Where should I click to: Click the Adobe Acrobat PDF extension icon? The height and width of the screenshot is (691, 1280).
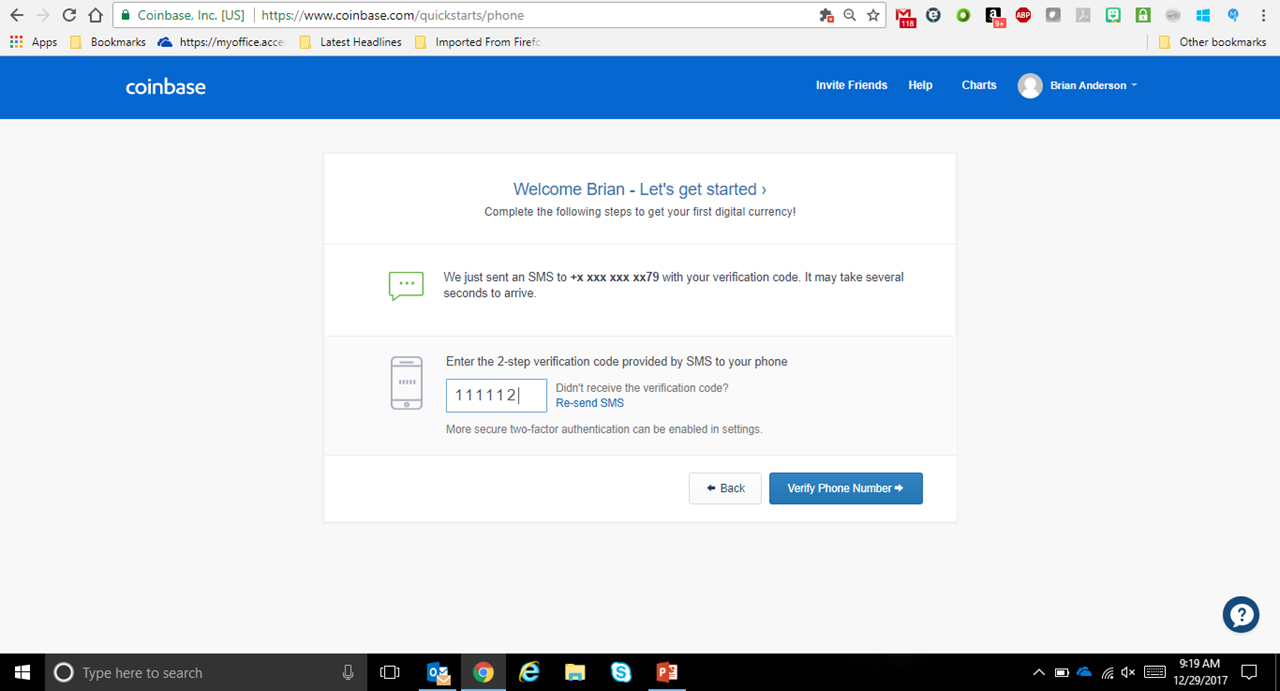[1083, 15]
